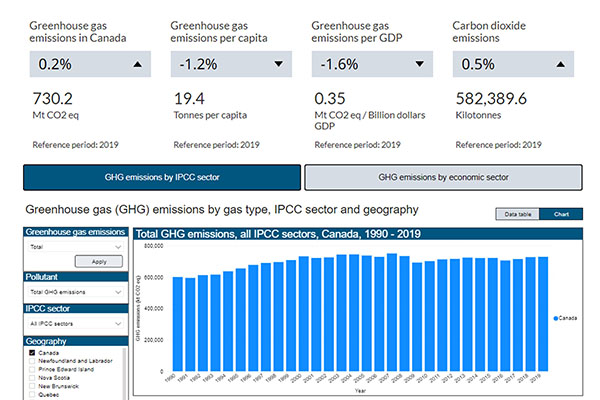This screenshot has height=400, width=600.
Task: Open the Greenhouse gas emissions Total dropdown
Action: pos(76,246)
